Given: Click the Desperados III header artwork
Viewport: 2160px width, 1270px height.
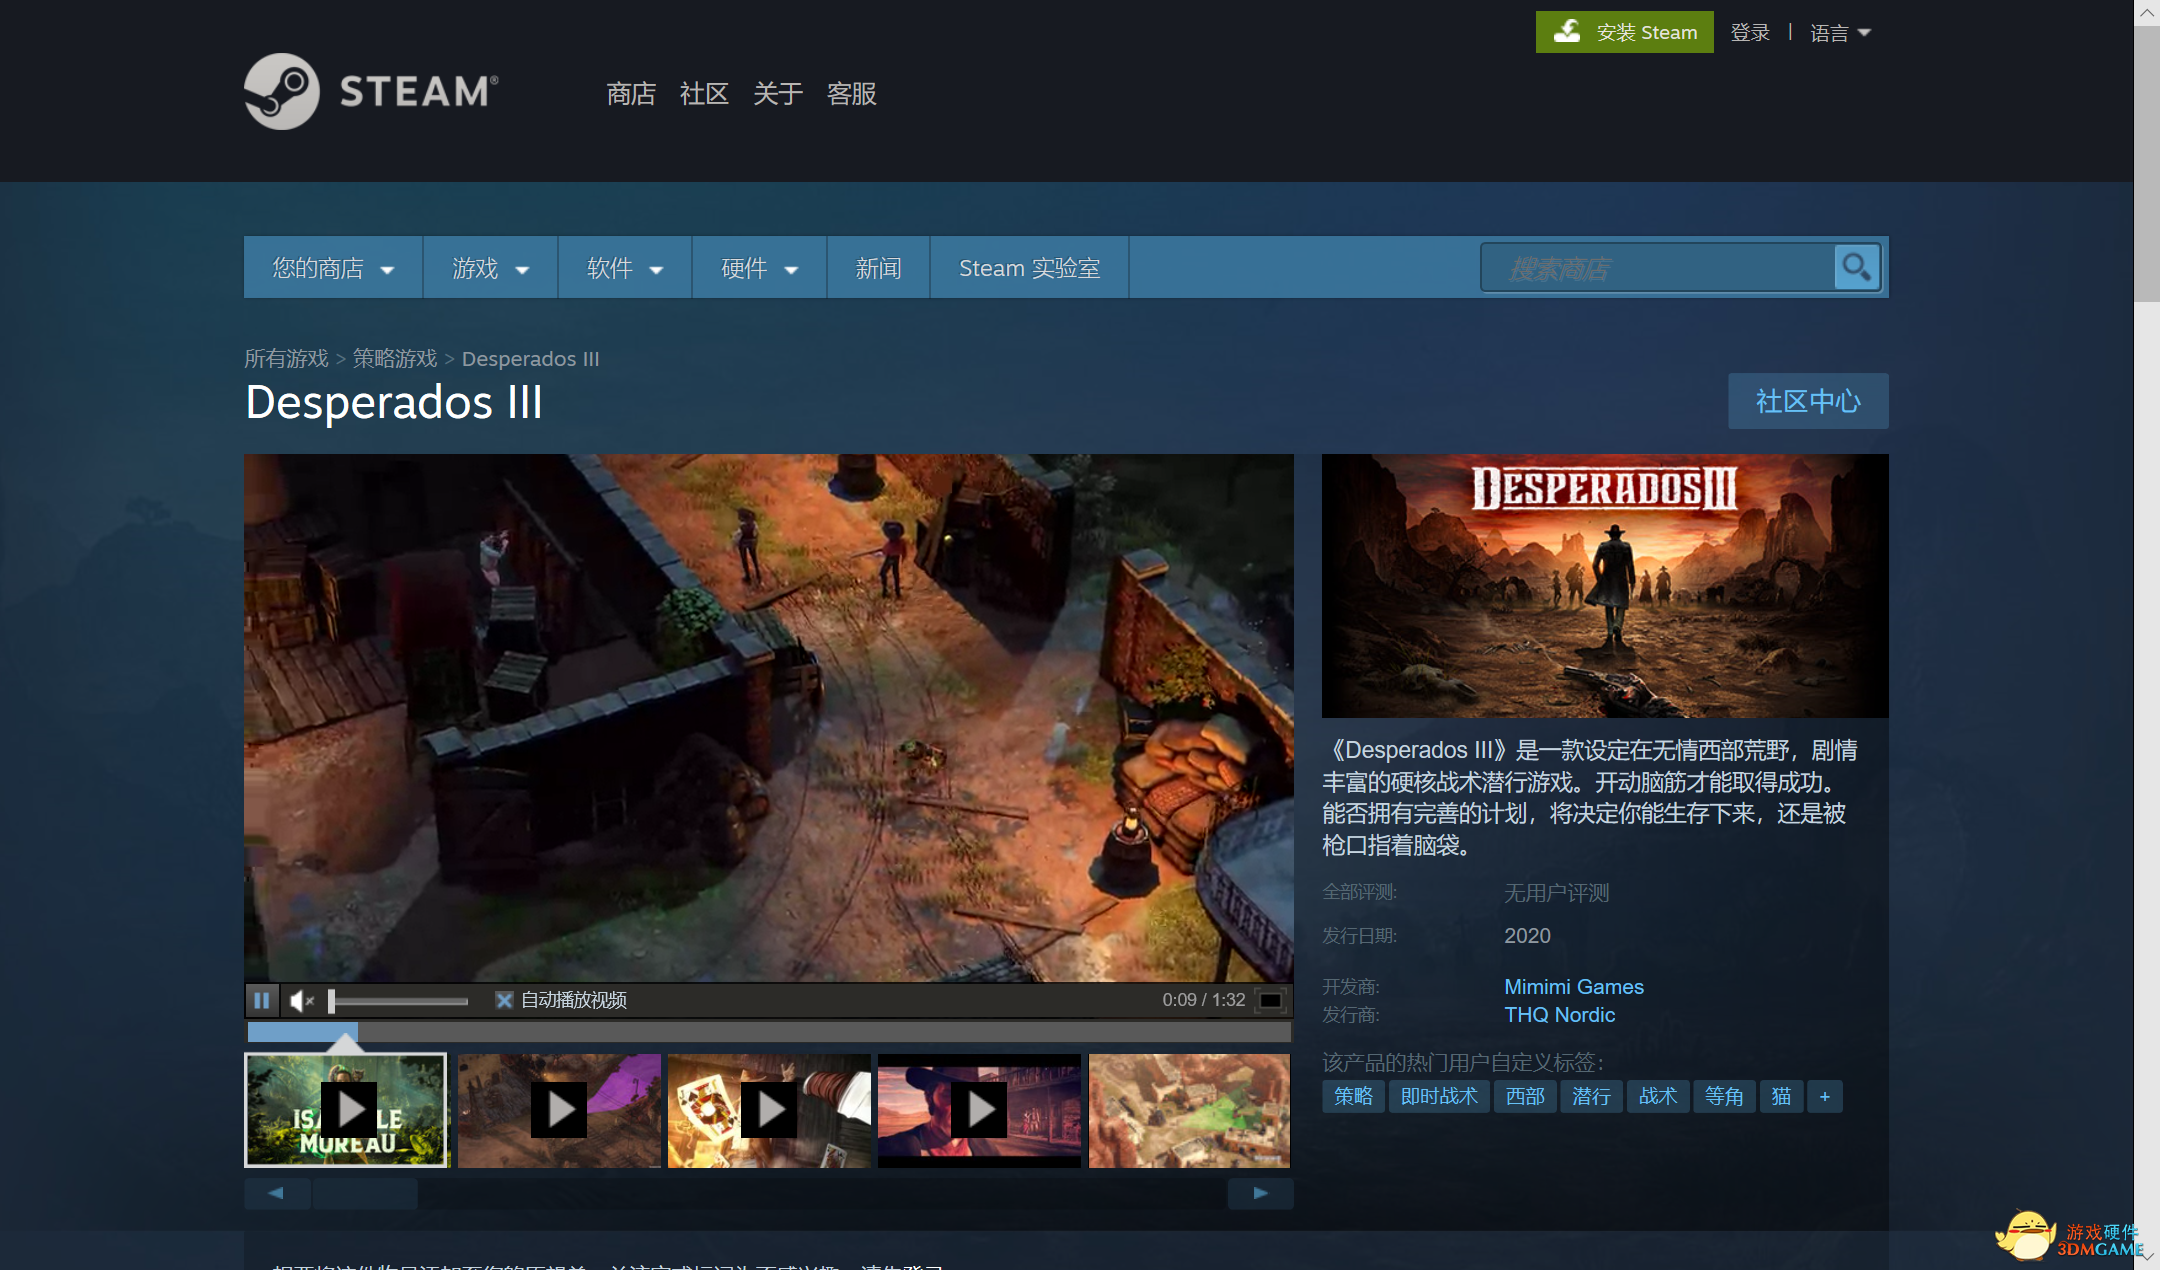Looking at the screenshot, I should click(x=1605, y=586).
